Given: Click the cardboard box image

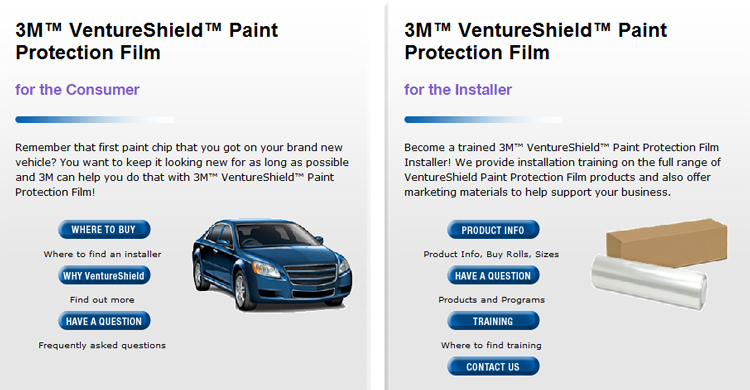Looking at the screenshot, I should click(667, 242).
